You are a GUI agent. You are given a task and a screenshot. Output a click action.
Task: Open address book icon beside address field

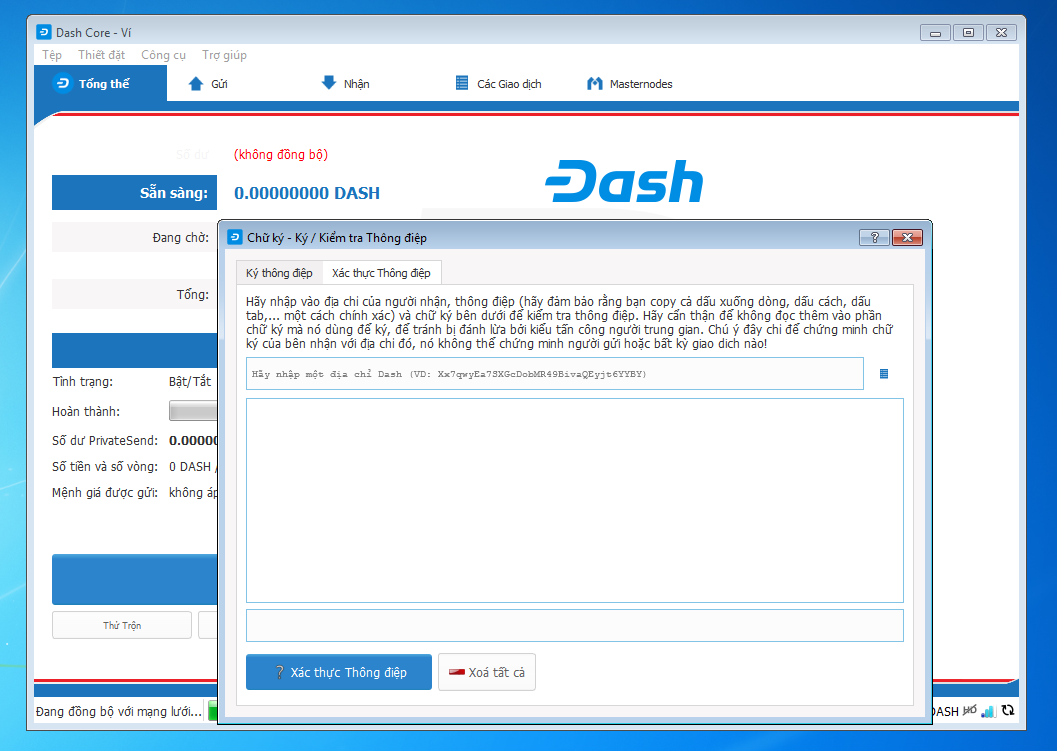pos(884,373)
